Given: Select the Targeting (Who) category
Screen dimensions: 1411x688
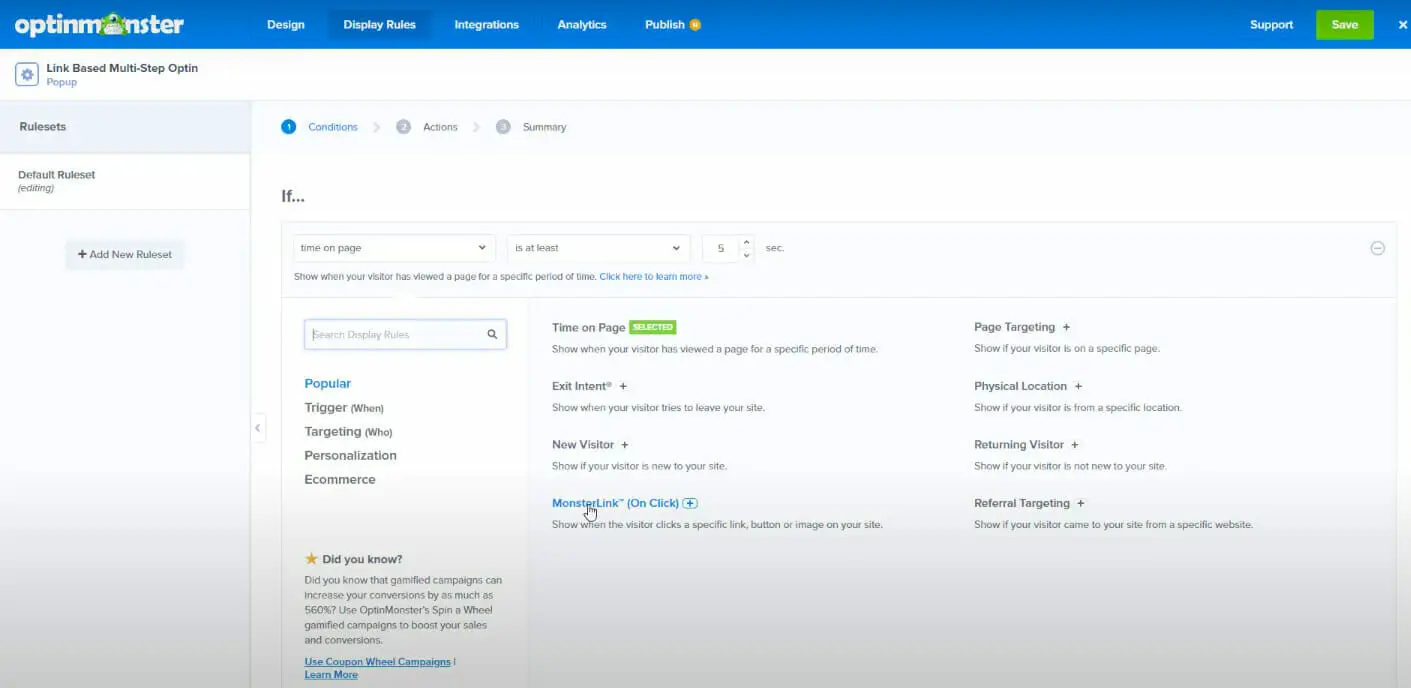Looking at the screenshot, I should [348, 432].
